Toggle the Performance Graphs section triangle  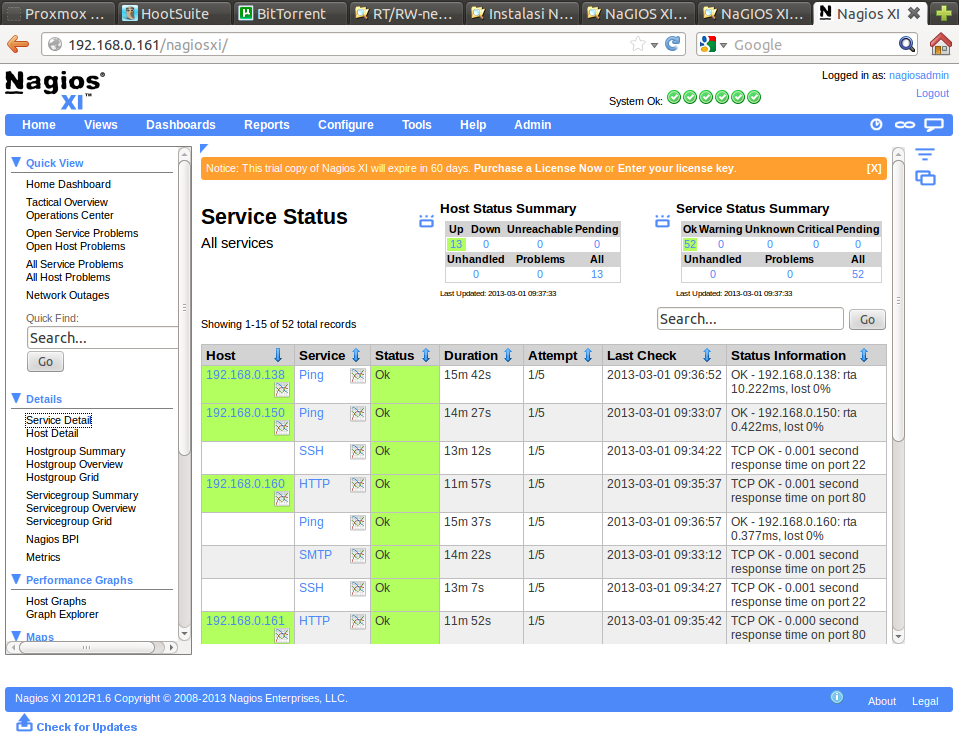click(16, 579)
